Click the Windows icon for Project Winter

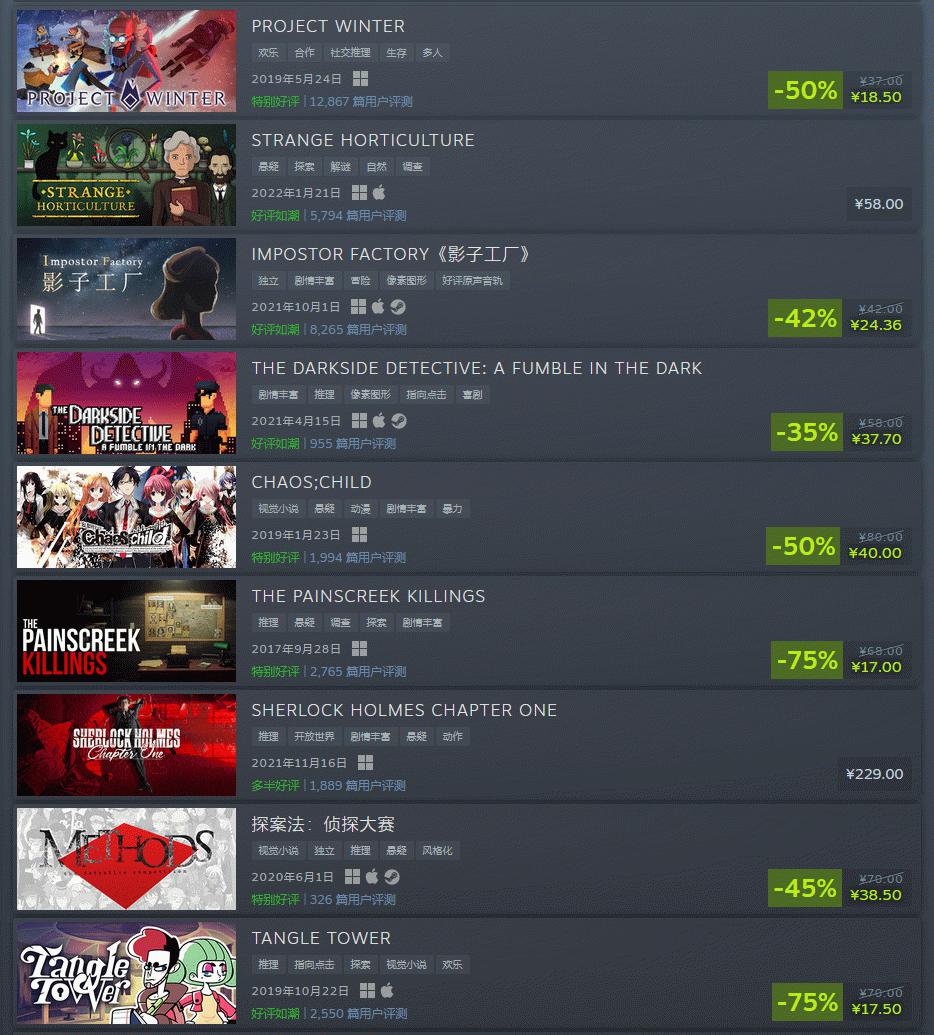[x=360, y=79]
